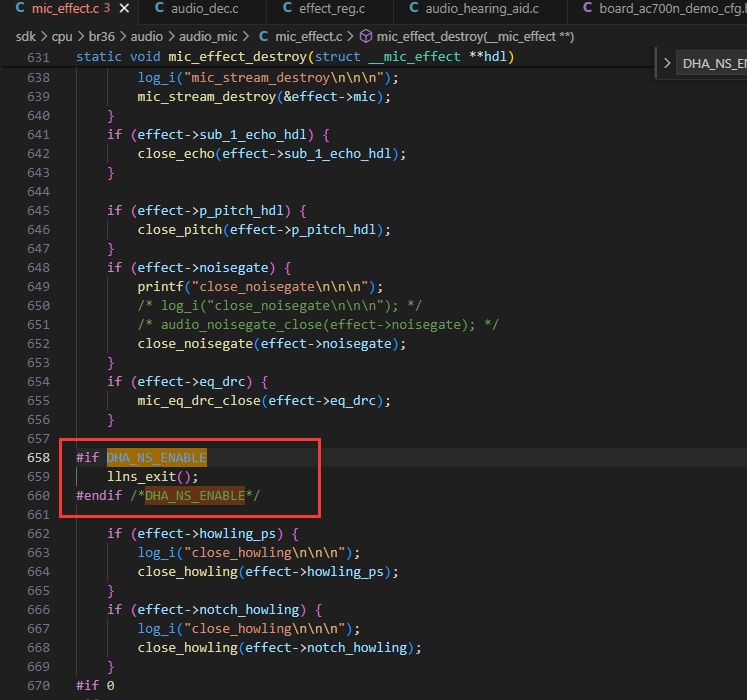Screen dimensions: 747x700
Task: Click if (effect->noisegate) on line 648
Action: [x=199, y=268]
